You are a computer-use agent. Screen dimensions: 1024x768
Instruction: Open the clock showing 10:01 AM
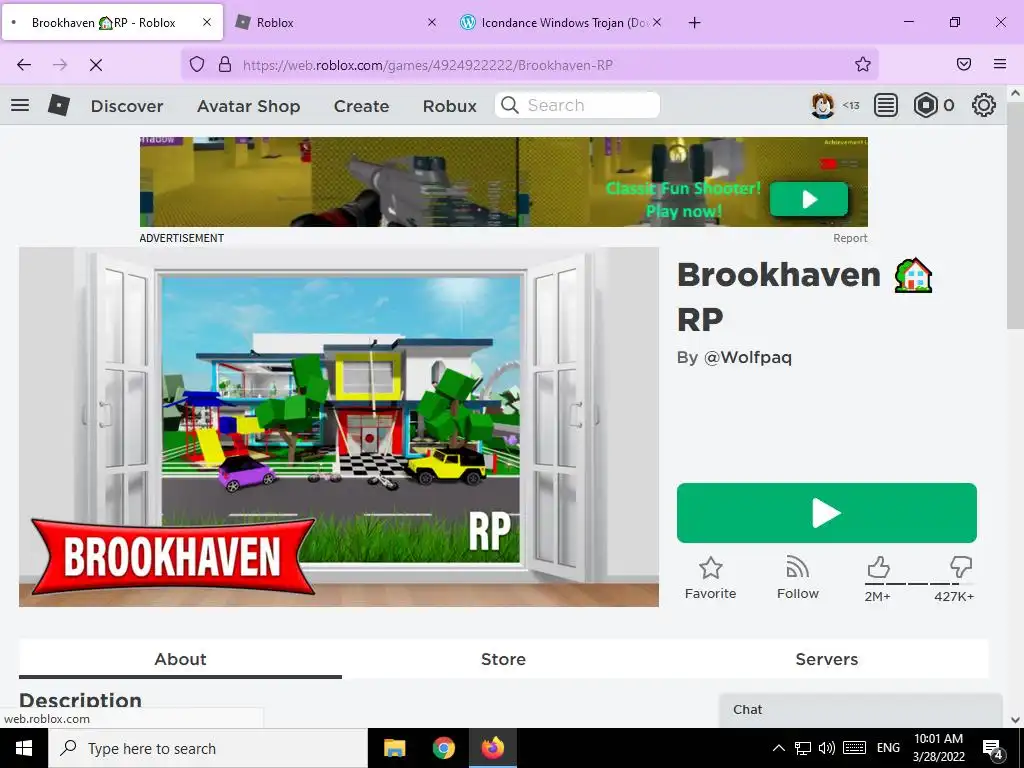point(938,748)
